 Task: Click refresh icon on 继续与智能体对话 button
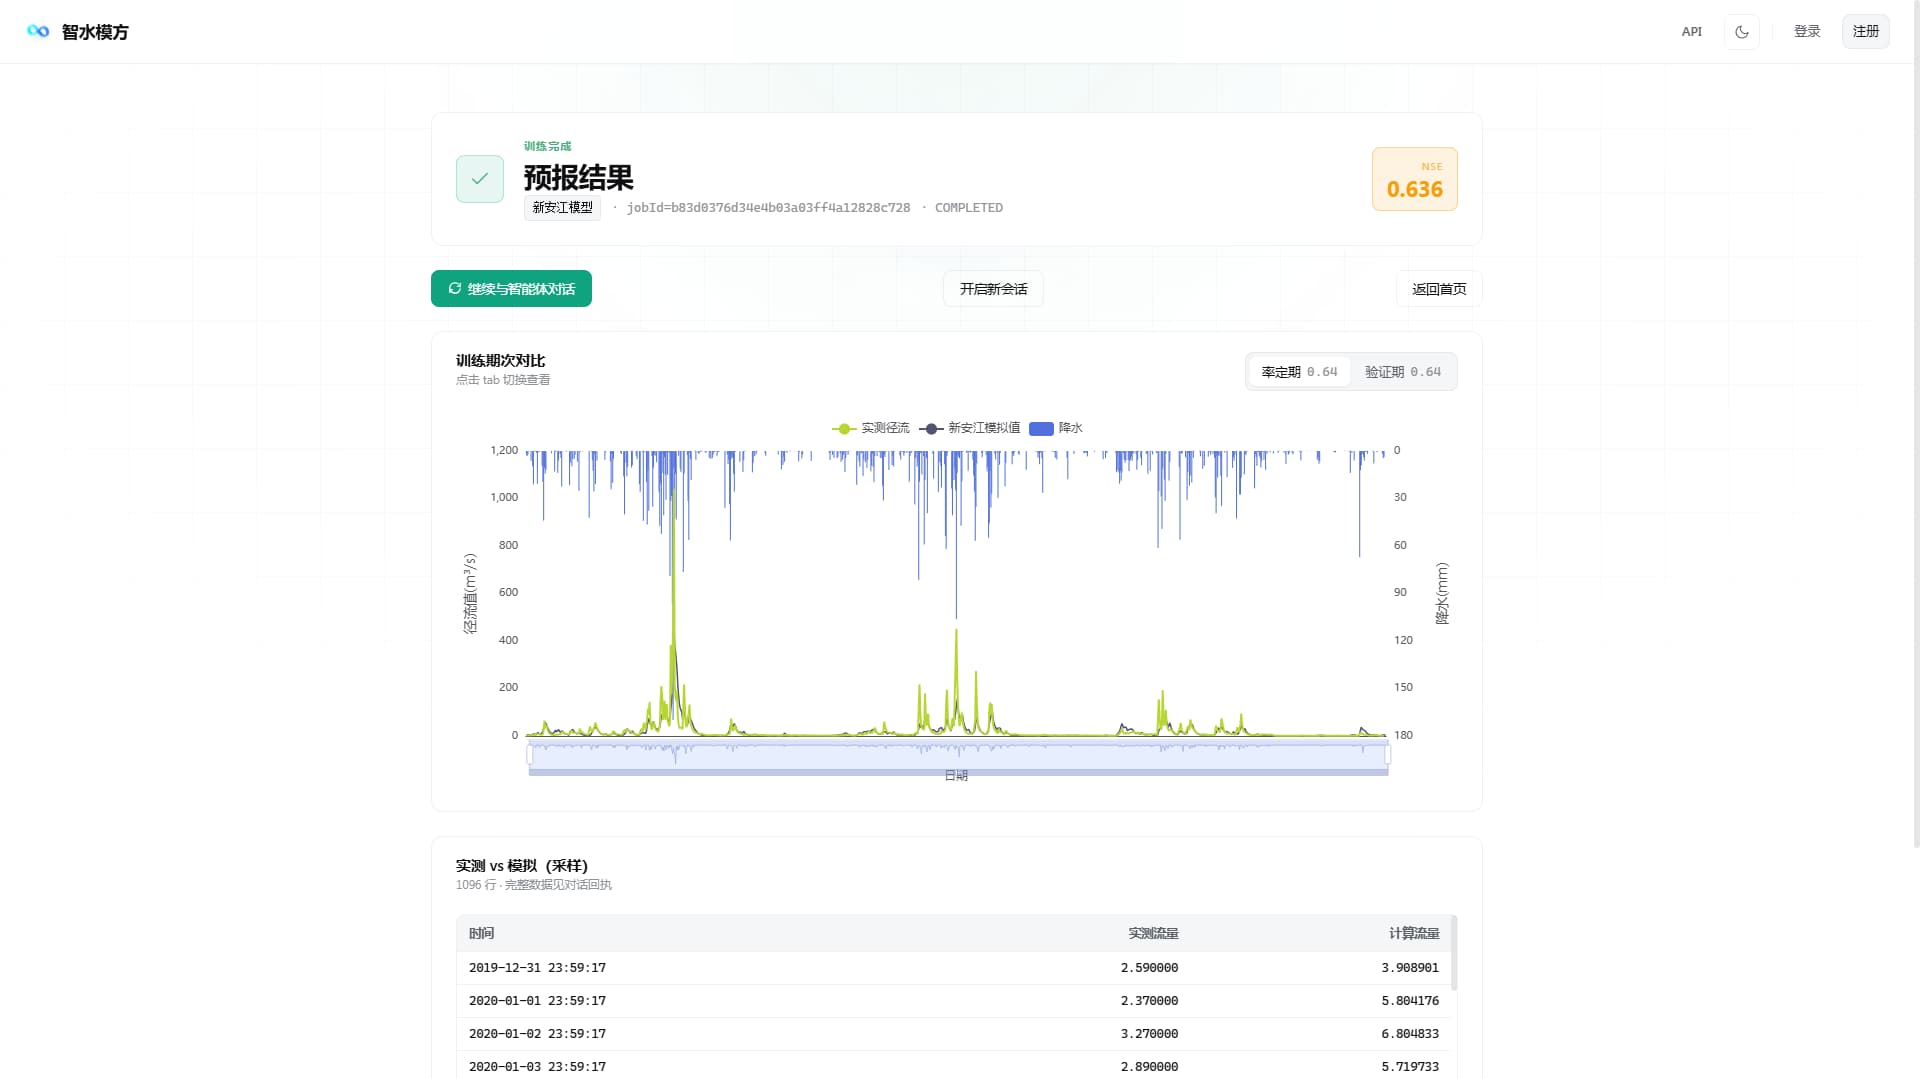[x=455, y=289]
